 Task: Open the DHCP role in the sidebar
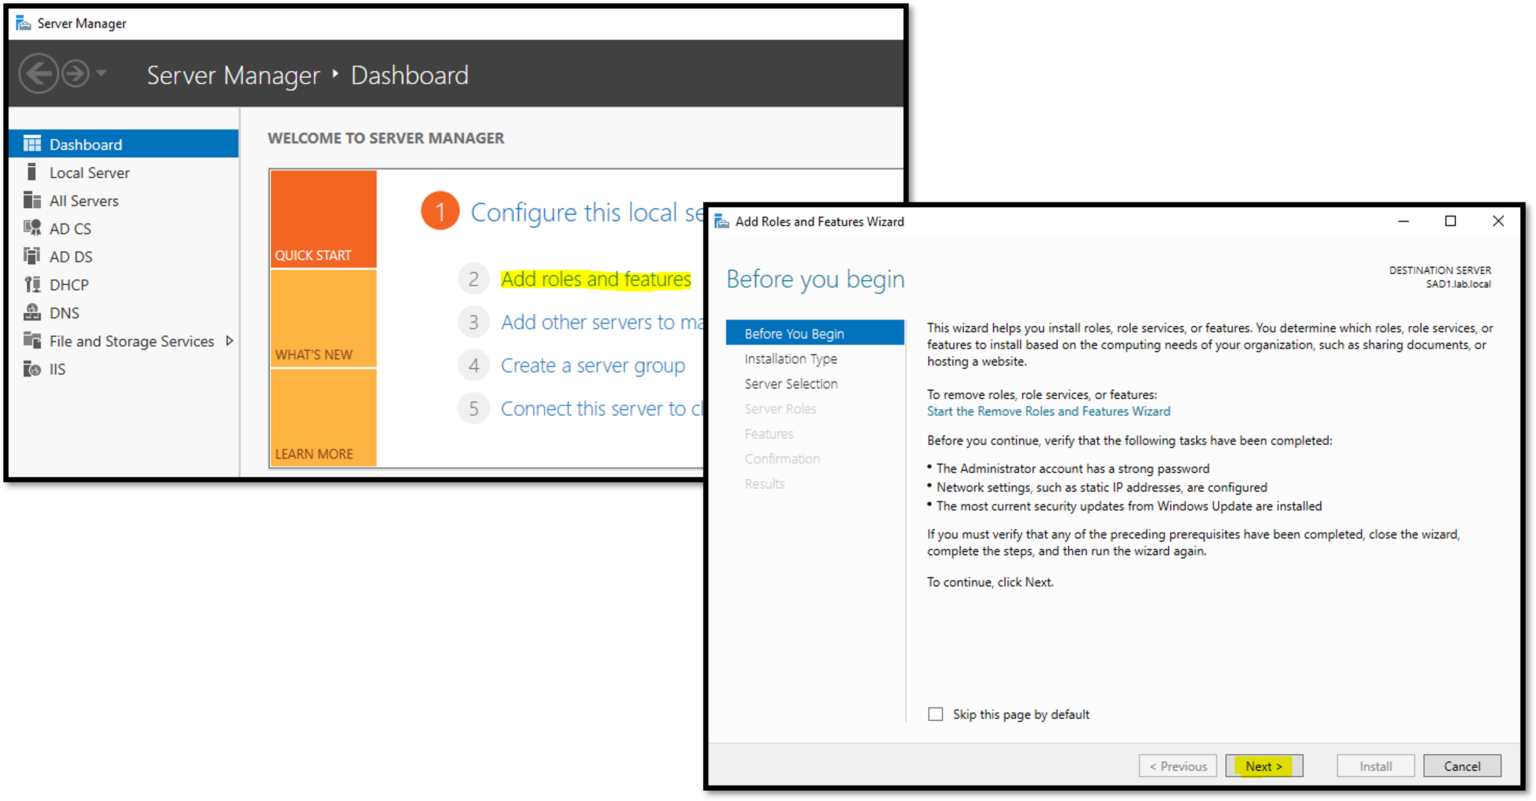click(31, 284)
